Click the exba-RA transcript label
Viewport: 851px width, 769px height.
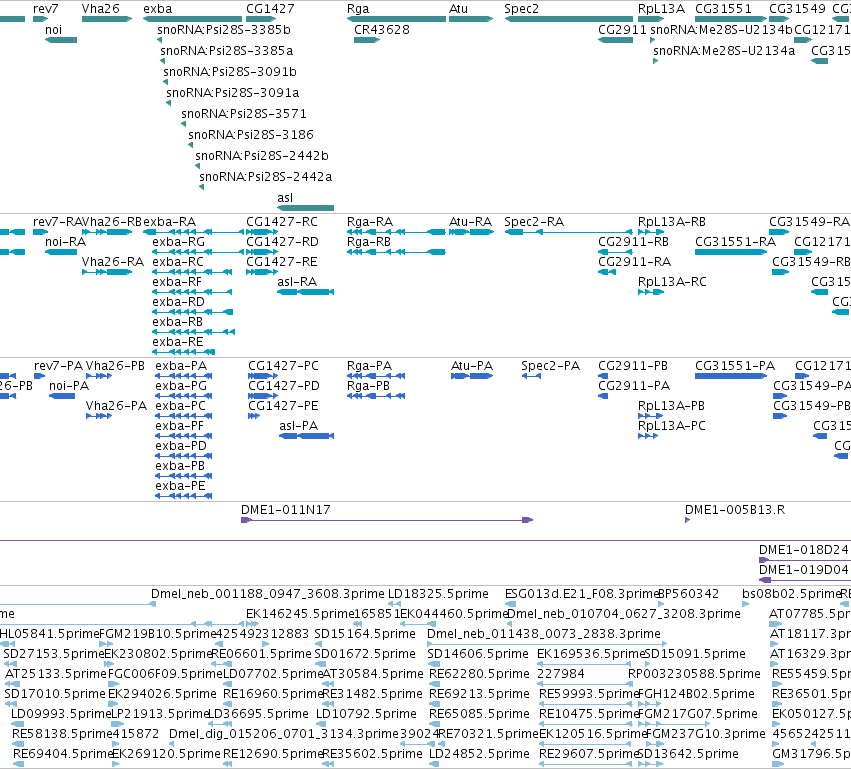click(169, 222)
